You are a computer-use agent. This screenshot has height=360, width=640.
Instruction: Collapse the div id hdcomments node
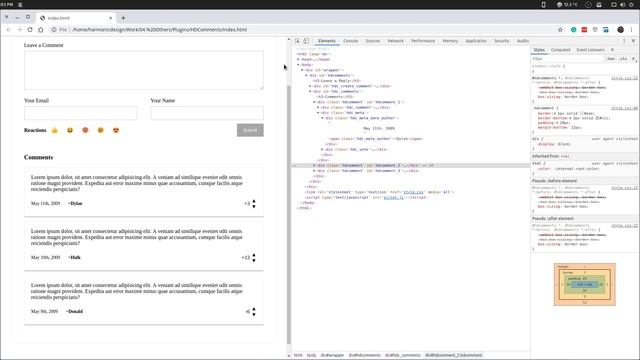click(307, 76)
